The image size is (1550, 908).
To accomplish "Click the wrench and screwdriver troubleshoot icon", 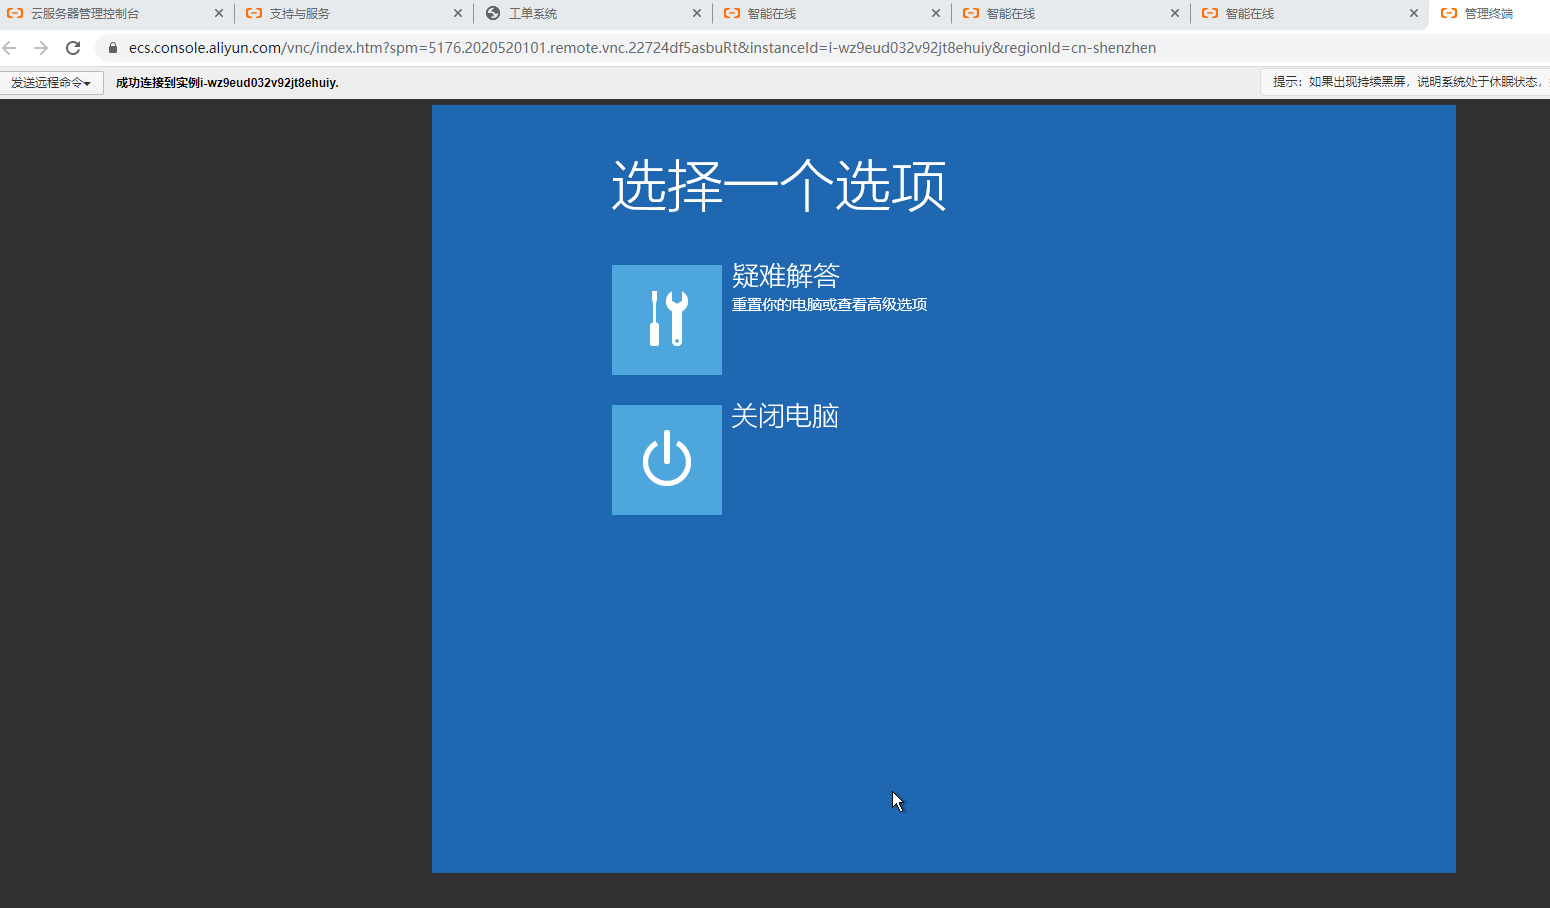I will tap(666, 319).
